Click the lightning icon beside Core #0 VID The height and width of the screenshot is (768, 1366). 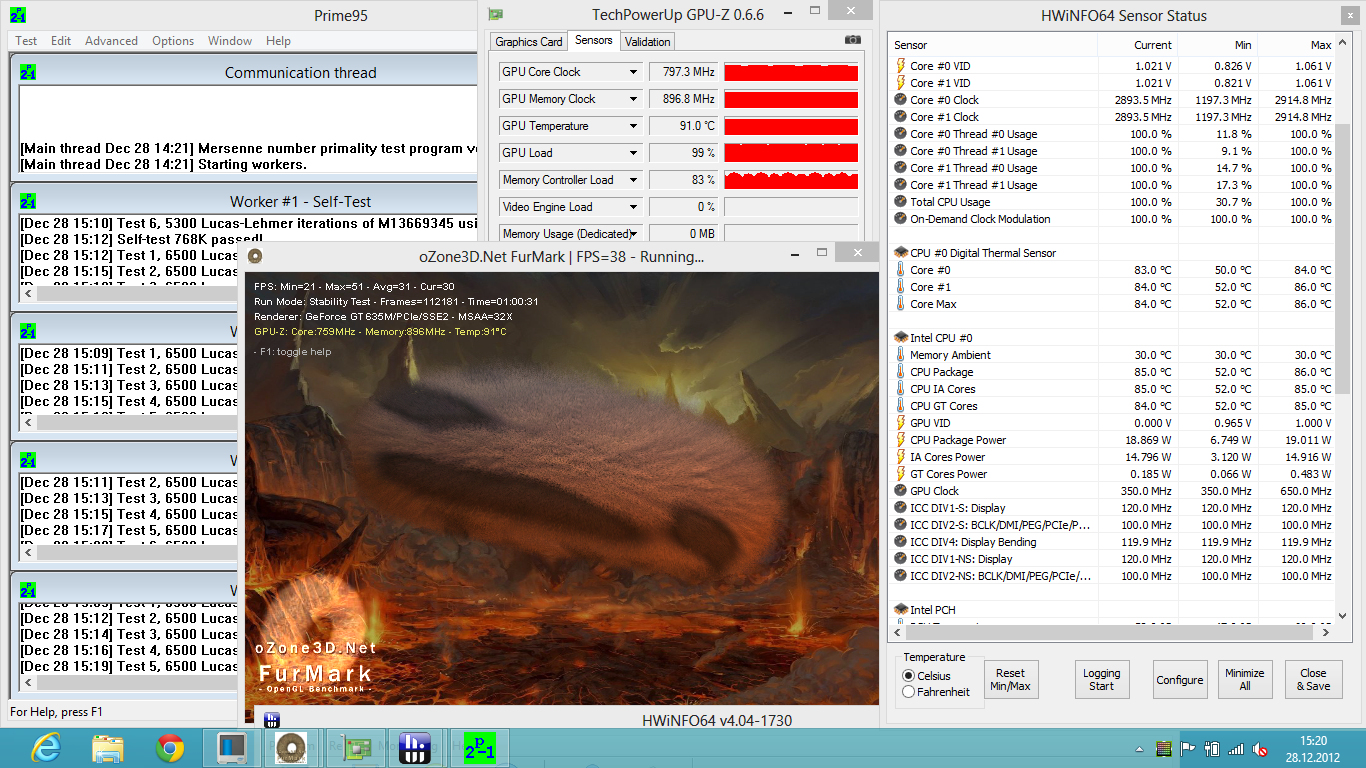(900, 66)
